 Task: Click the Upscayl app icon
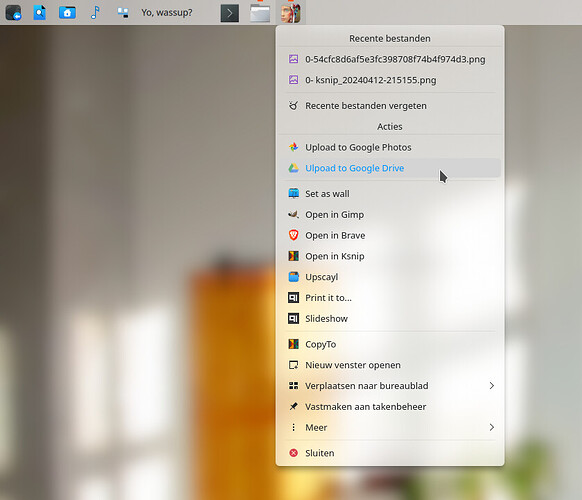coord(294,277)
